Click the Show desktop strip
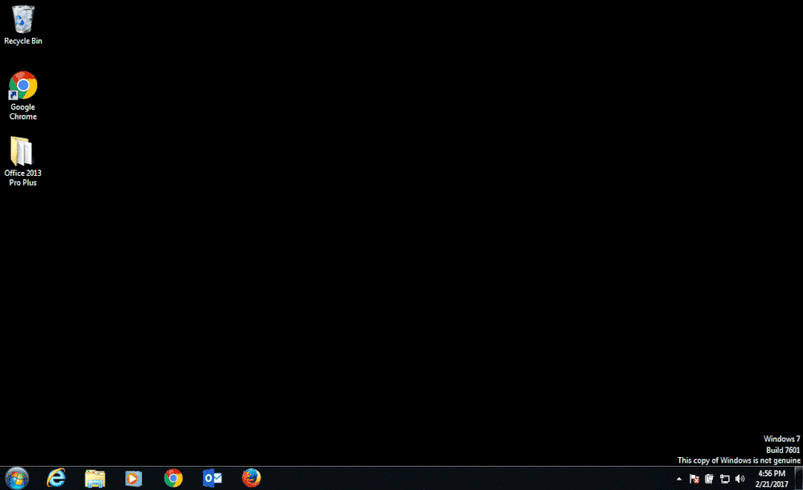 click(x=798, y=478)
